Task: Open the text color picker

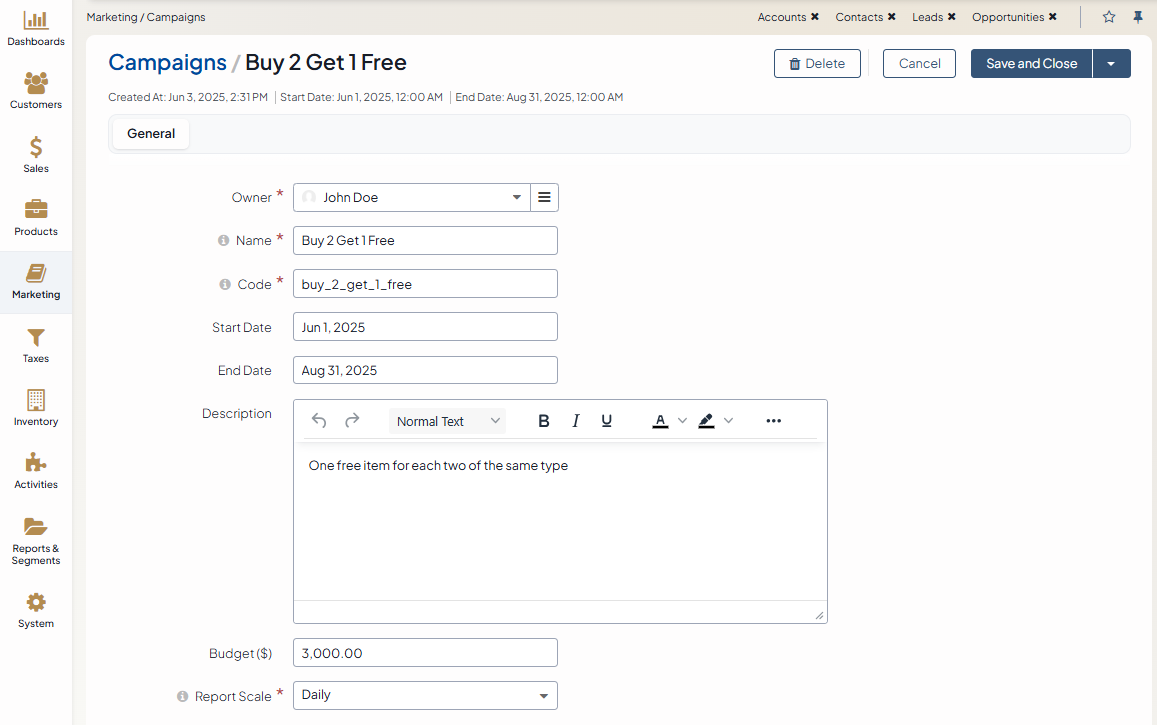Action: tap(660, 421)
